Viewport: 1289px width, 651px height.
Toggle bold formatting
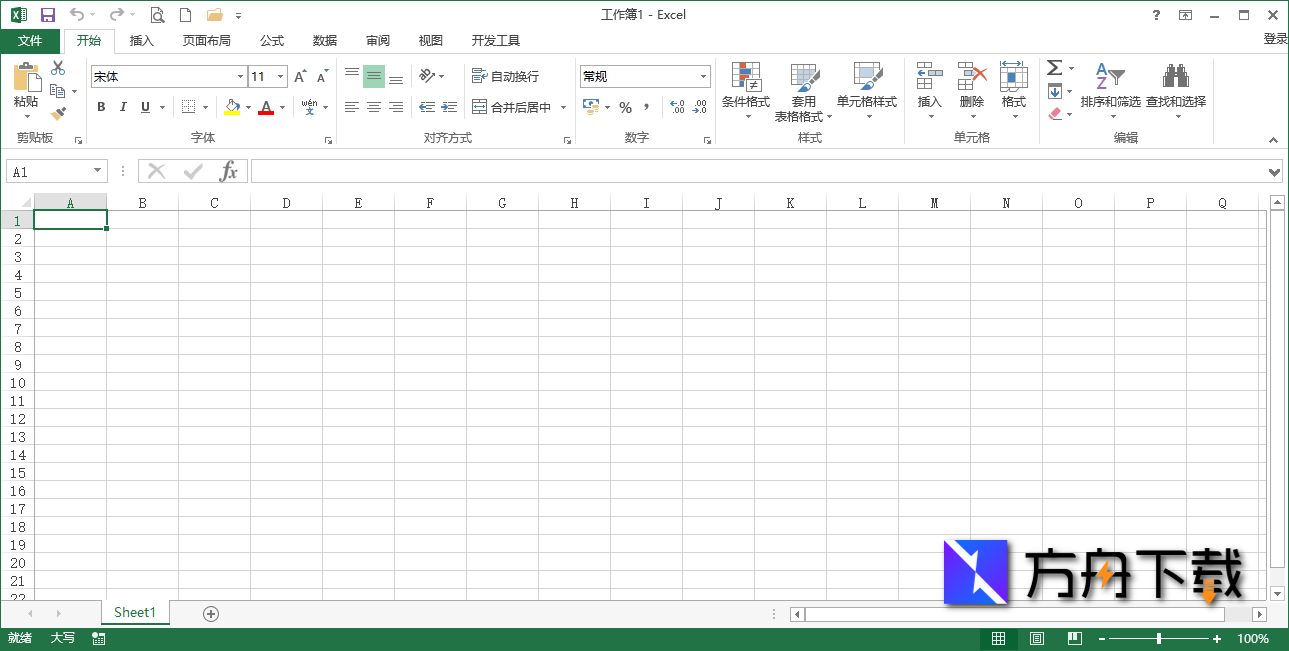(100, 106)
